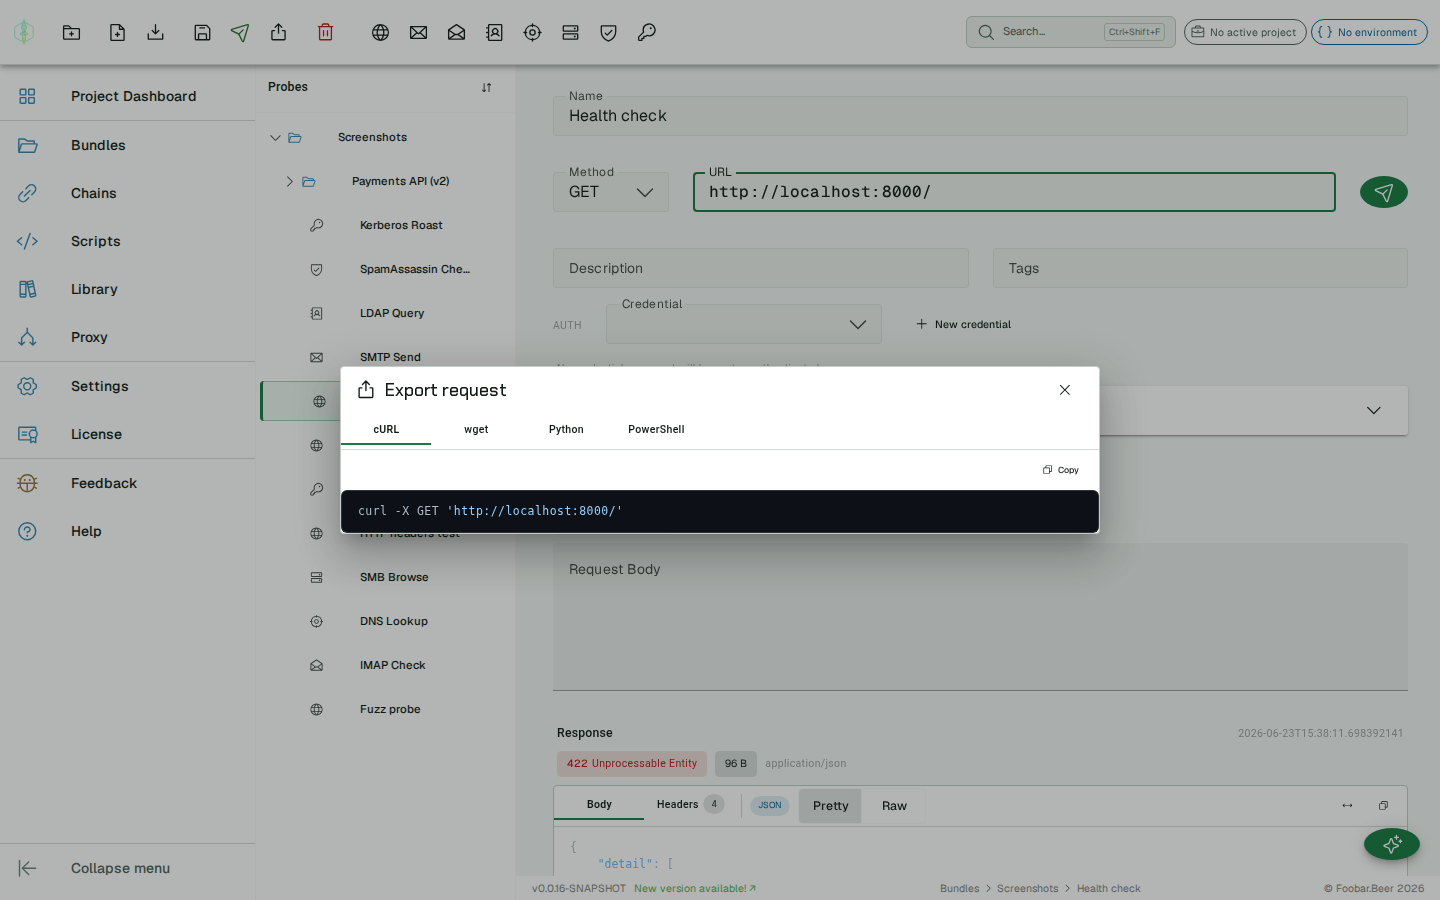Click the URL input field
Viewport: 1440px width, 900px height.
tap(1014, 192)
